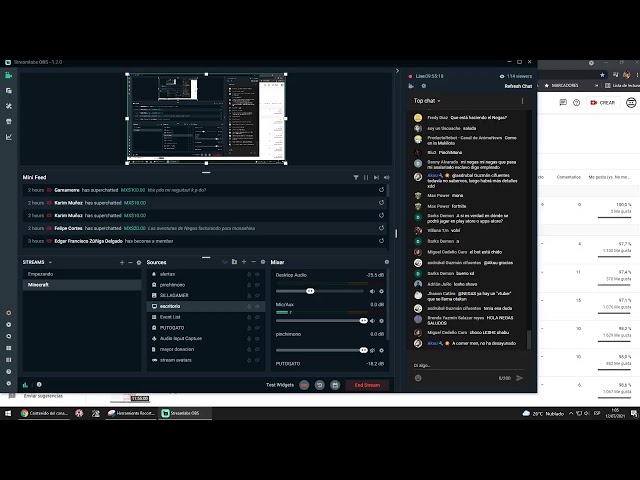The width and height of the screenshot is (640, 480).
Task: Expand the Chrome bookmarks overflow chevron
Action: [x=596, y=86]
